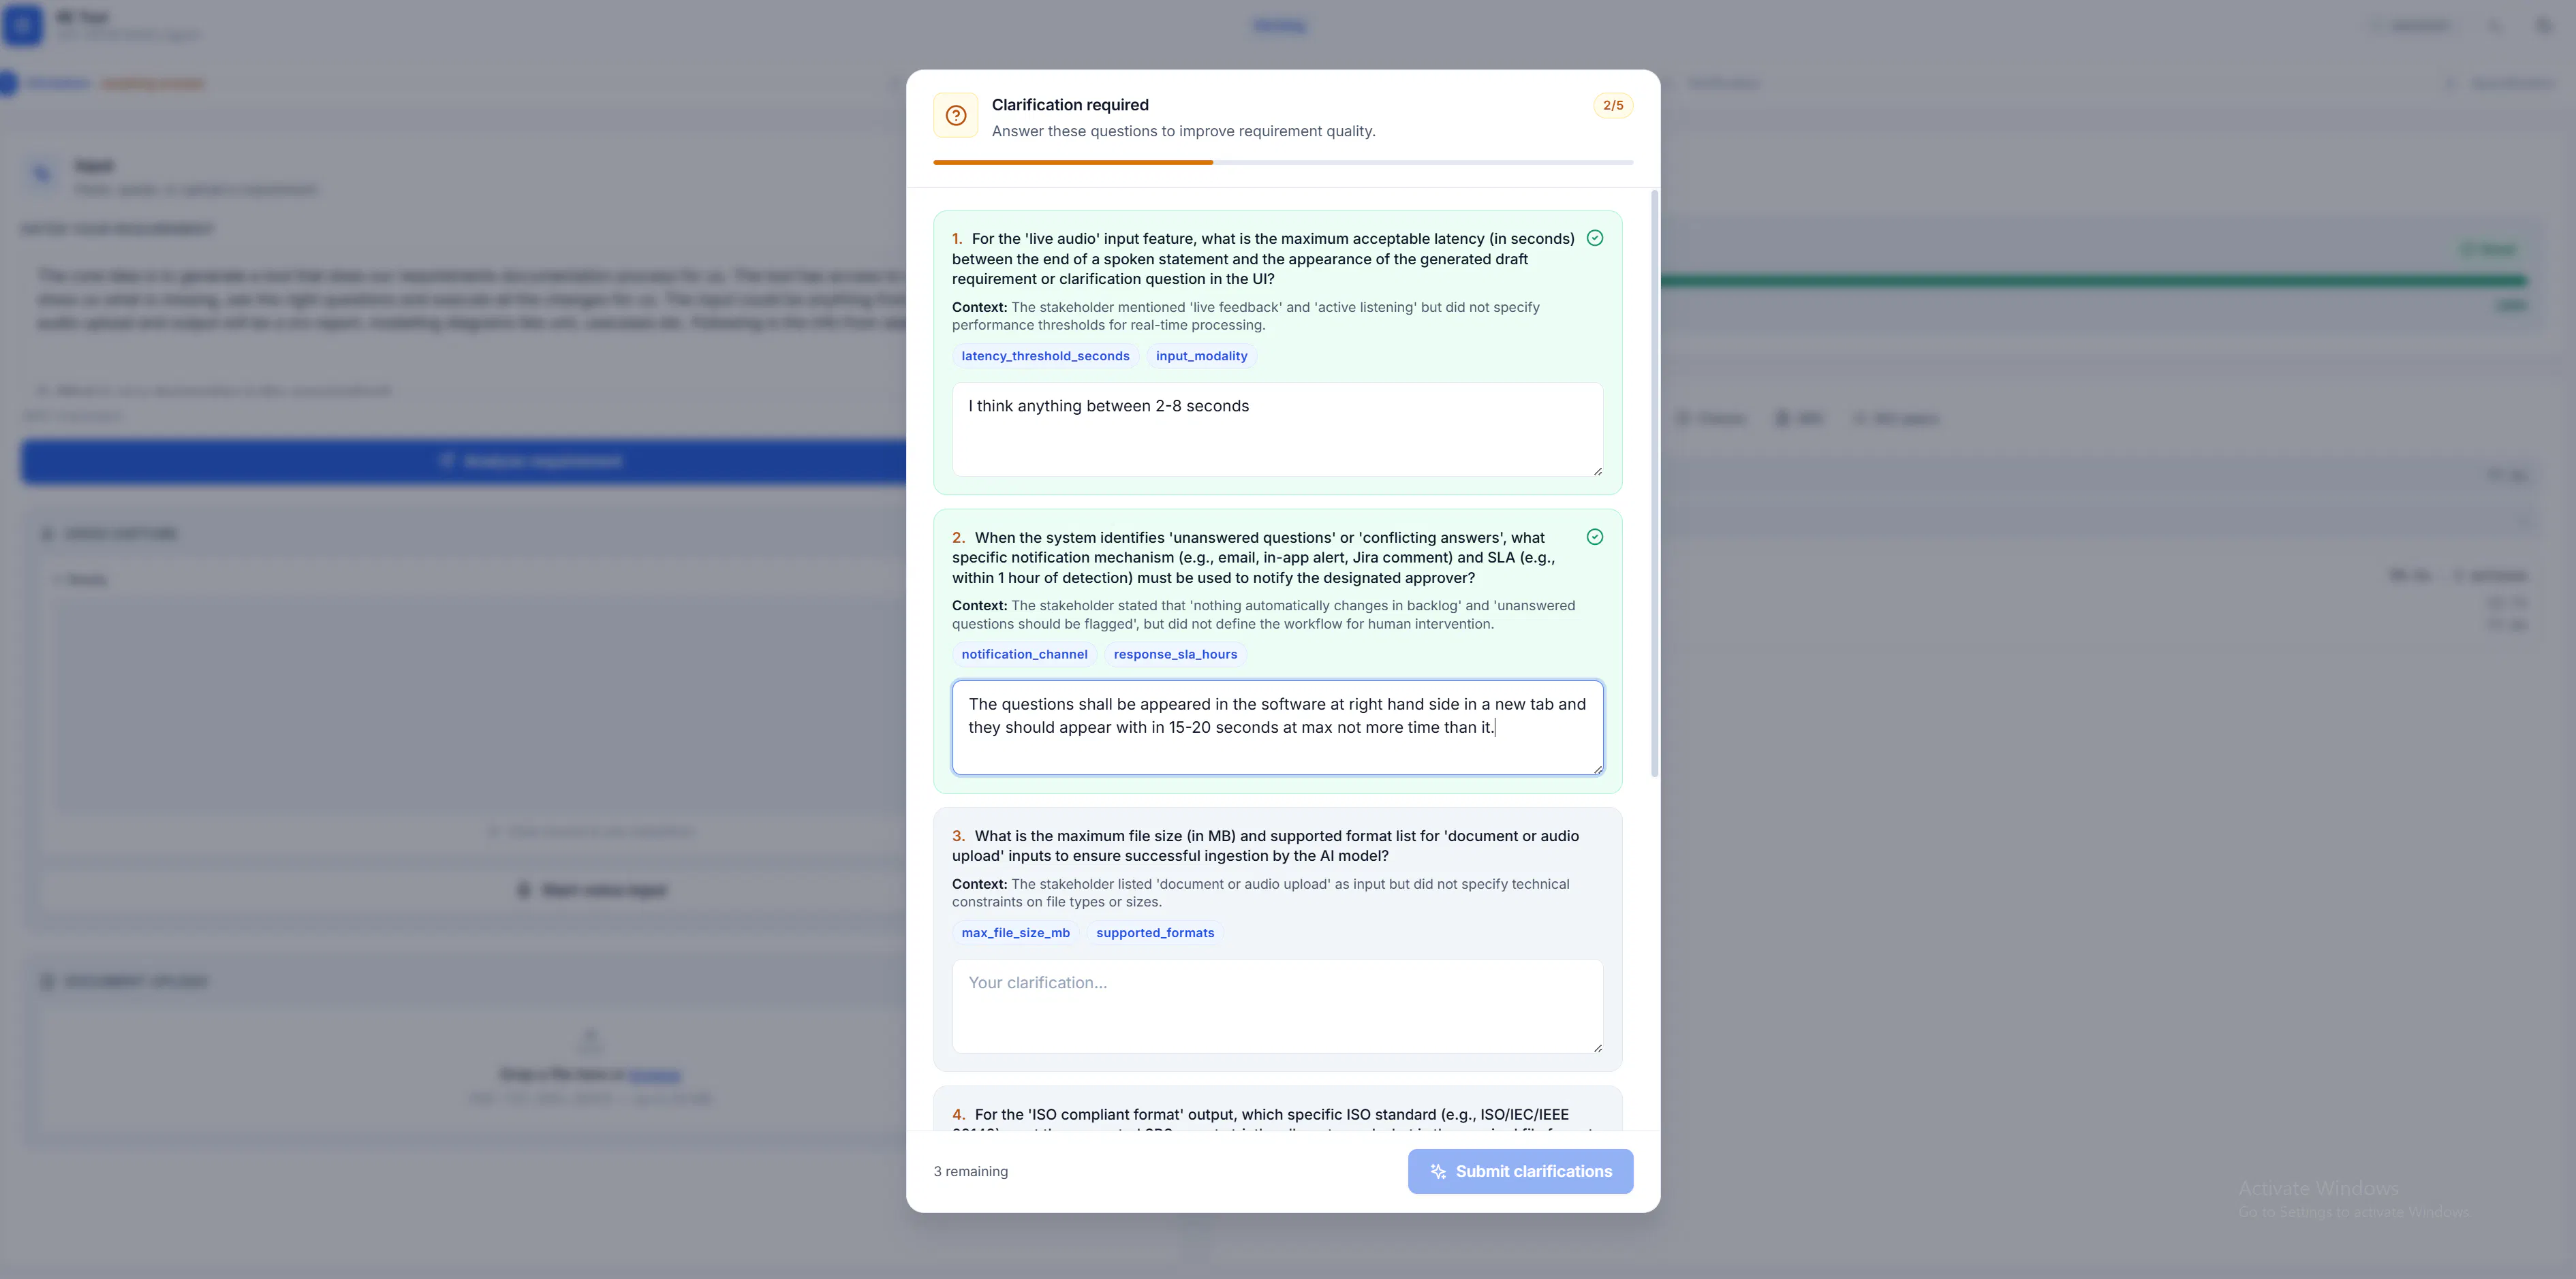Click the dialog's vertical scrollbar
Viewport: 2576px width, 1279px height.
pyautogui.click(x=1654, y=483)
